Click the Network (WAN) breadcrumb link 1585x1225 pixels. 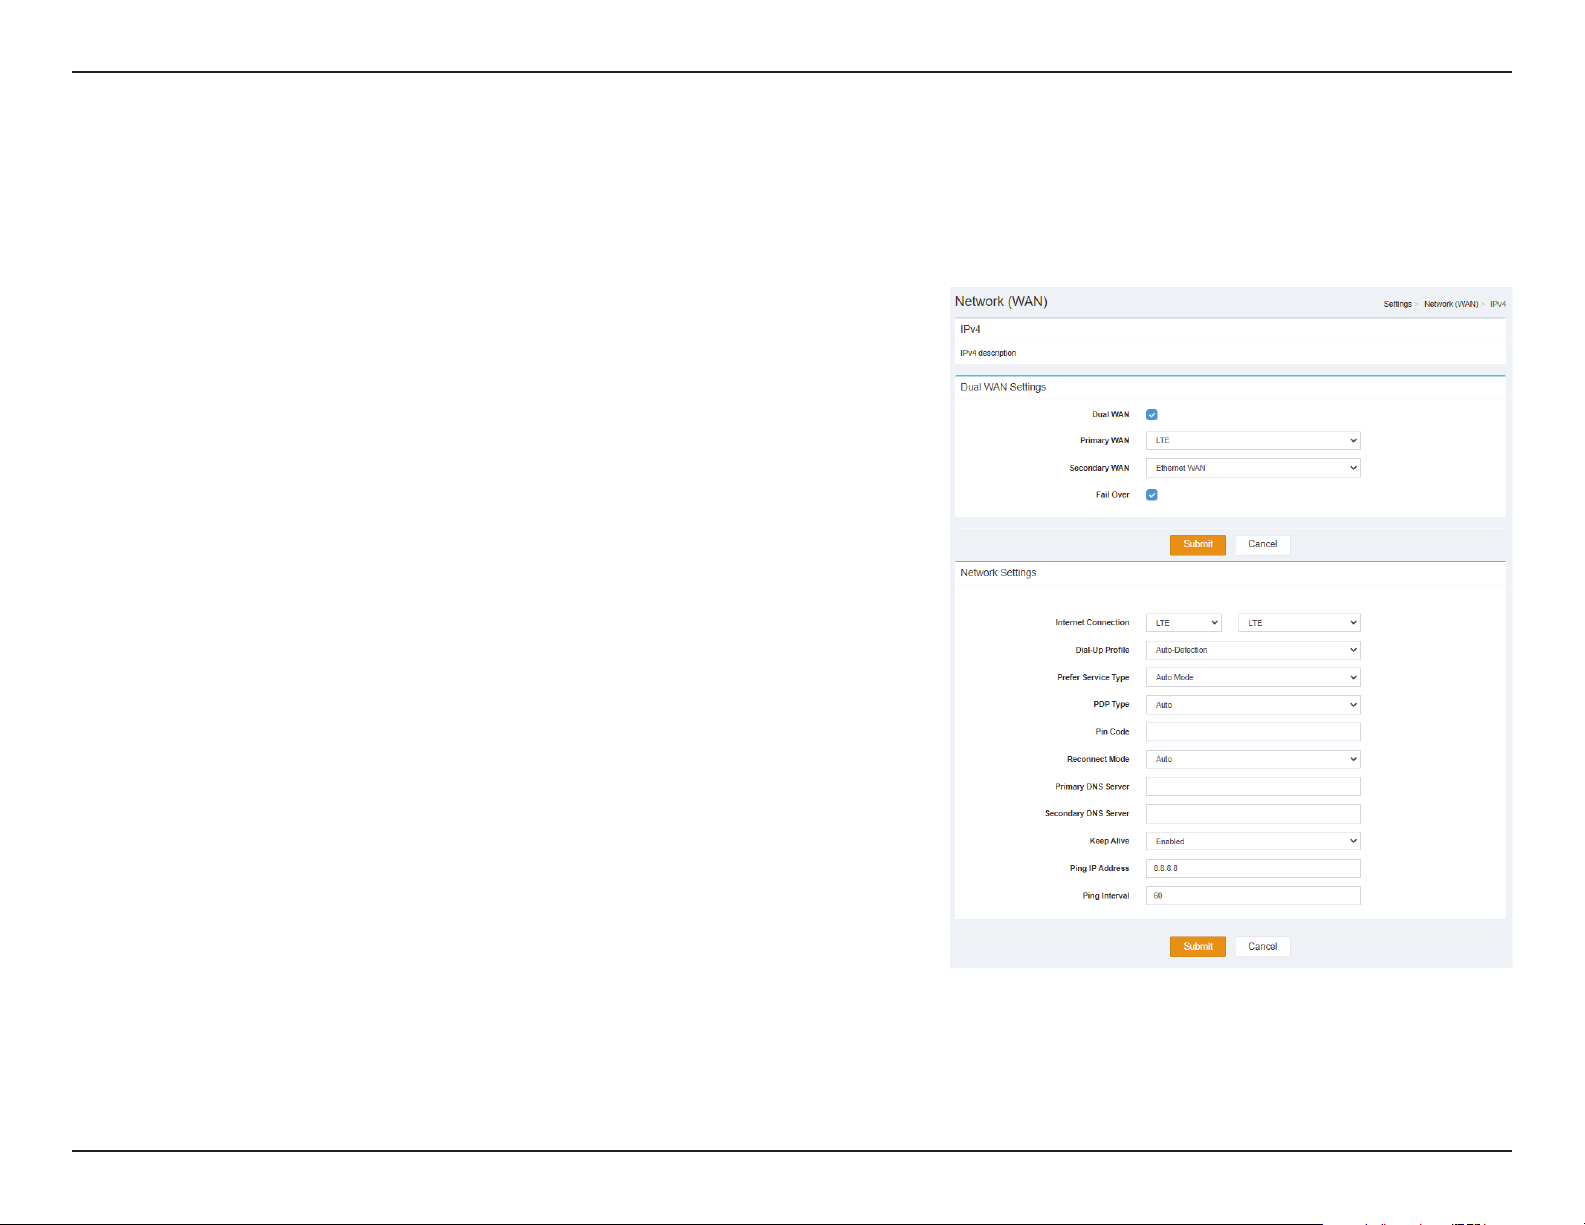pos(1451,304)
